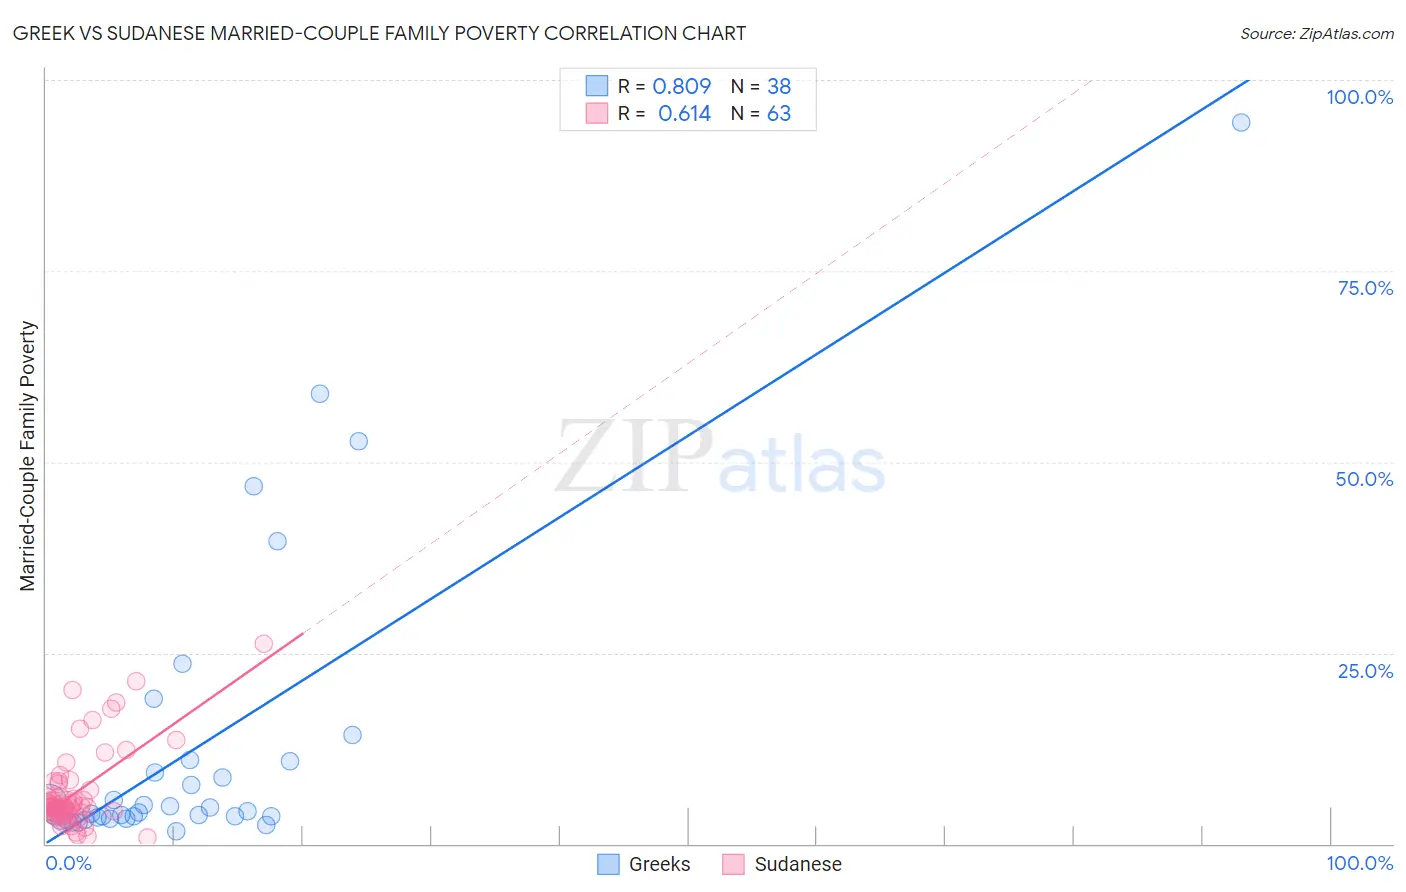Click the N = 63 sample count
The height and width of the screenshot is (892, 1406).
click(x=761, y=113)
